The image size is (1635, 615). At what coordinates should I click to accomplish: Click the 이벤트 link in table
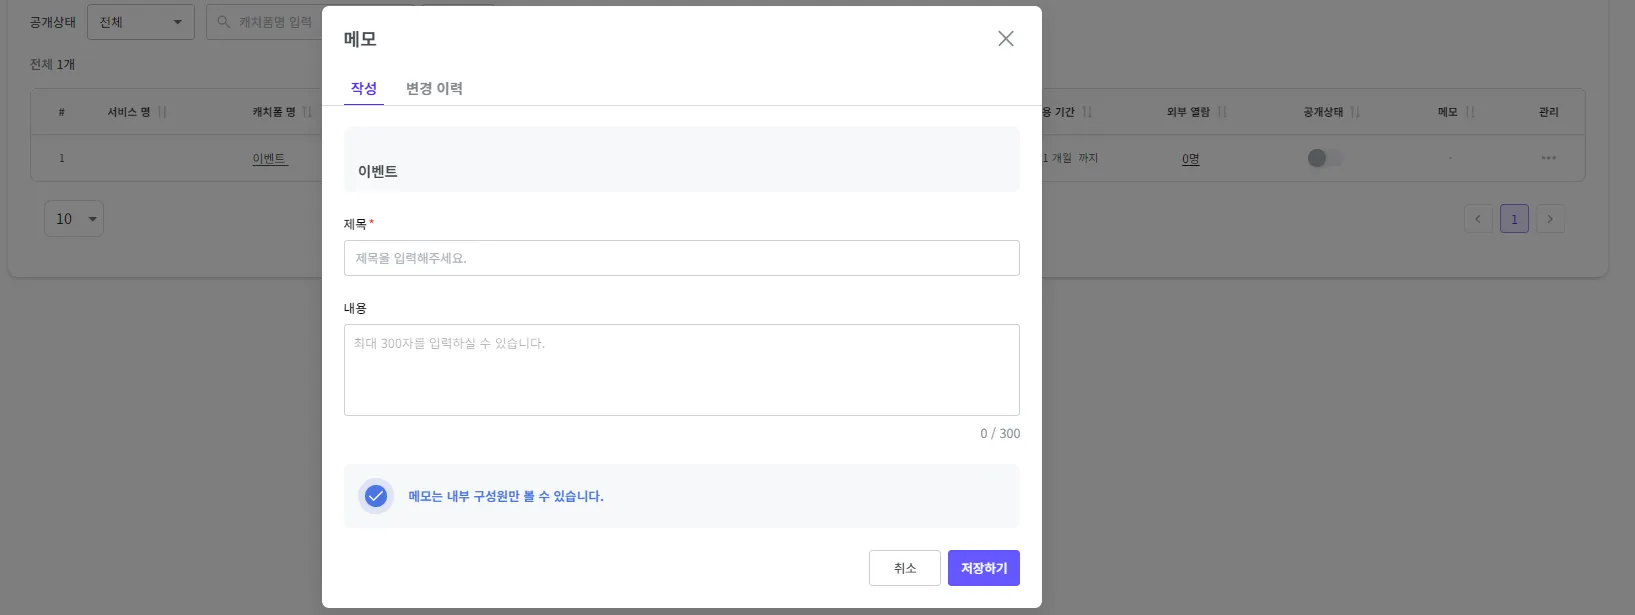[269, 158]
